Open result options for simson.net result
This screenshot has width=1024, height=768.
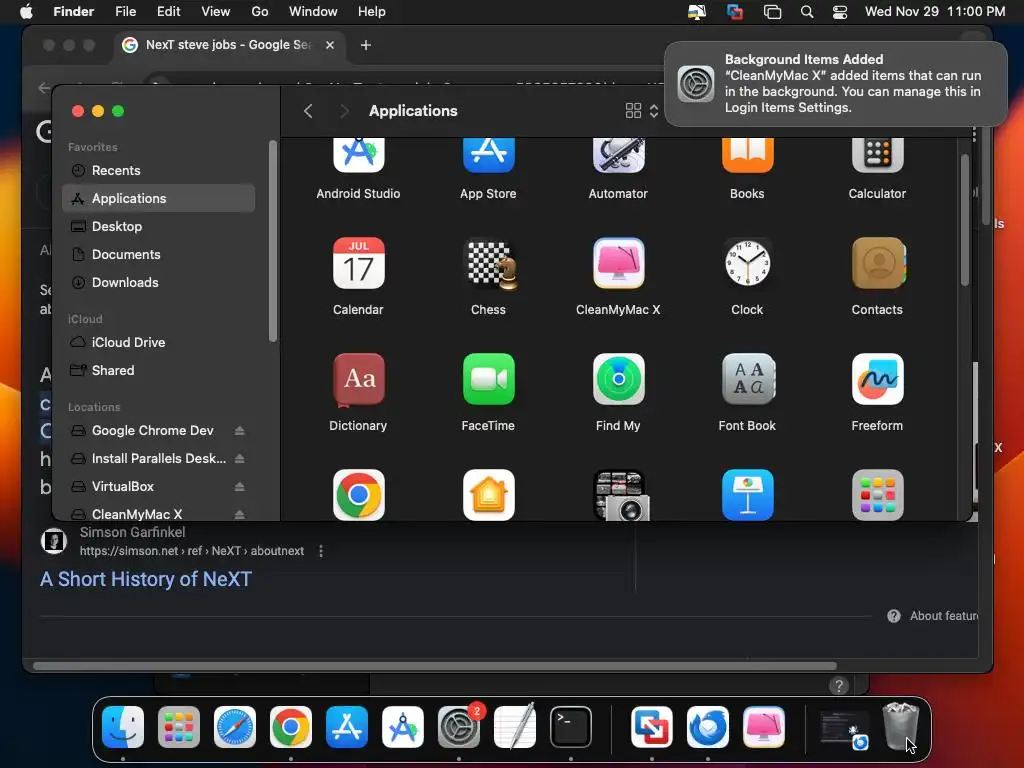click(321, 551)
